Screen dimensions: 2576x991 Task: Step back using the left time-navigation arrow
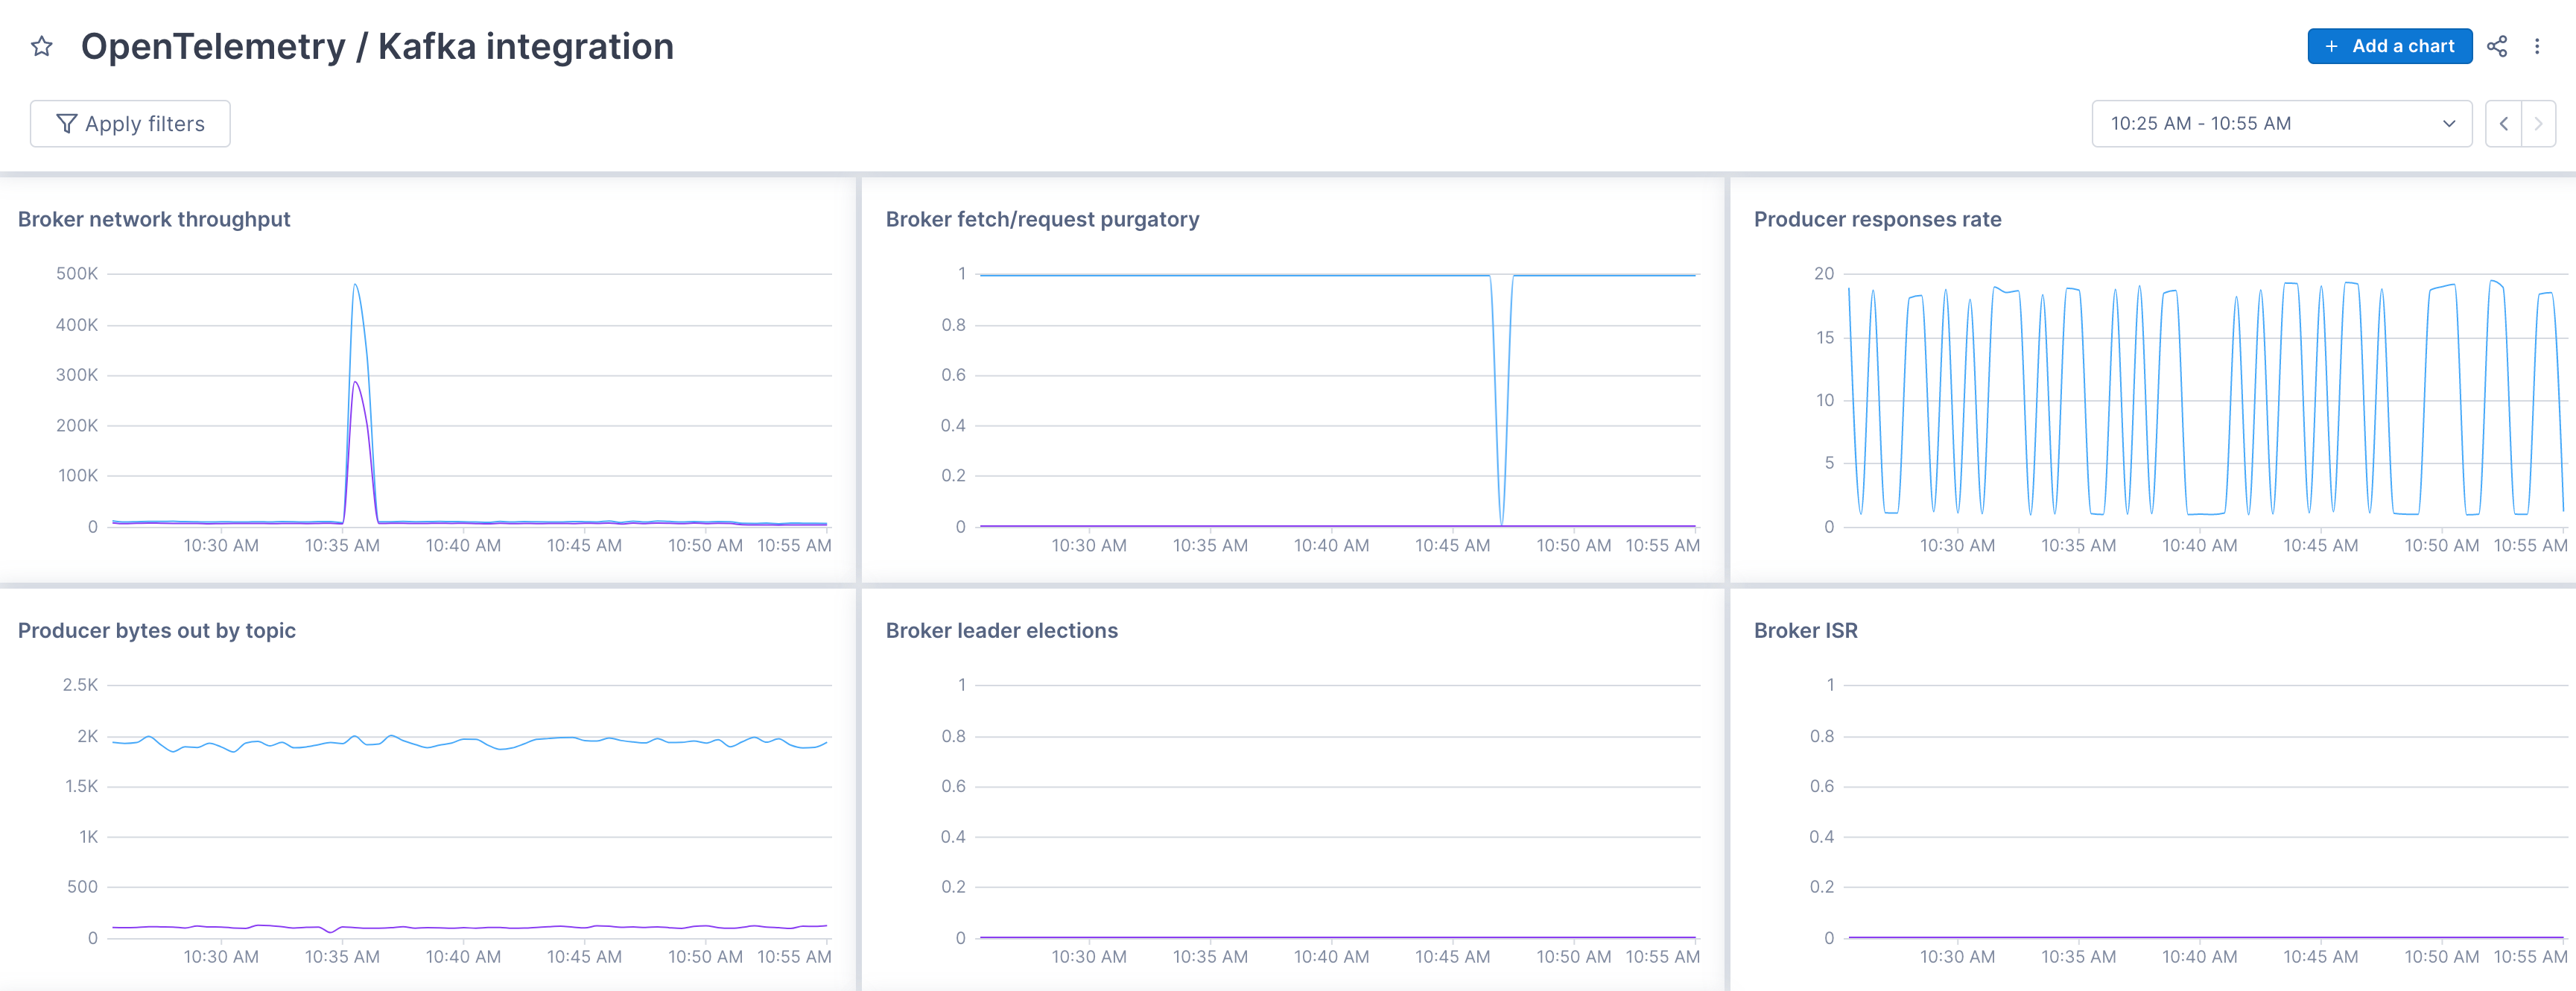pyautogui.click(x=2503, y=123)
